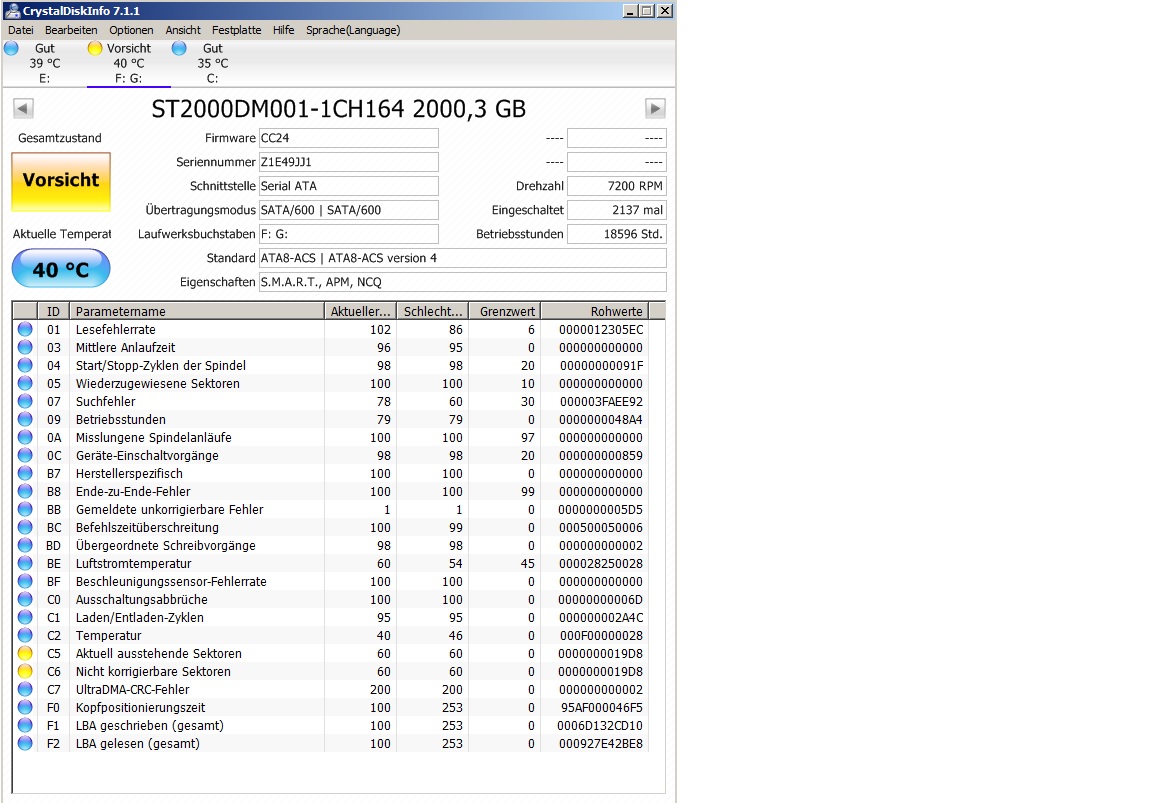Sort by the Rohwerte column header

(595, 311)
